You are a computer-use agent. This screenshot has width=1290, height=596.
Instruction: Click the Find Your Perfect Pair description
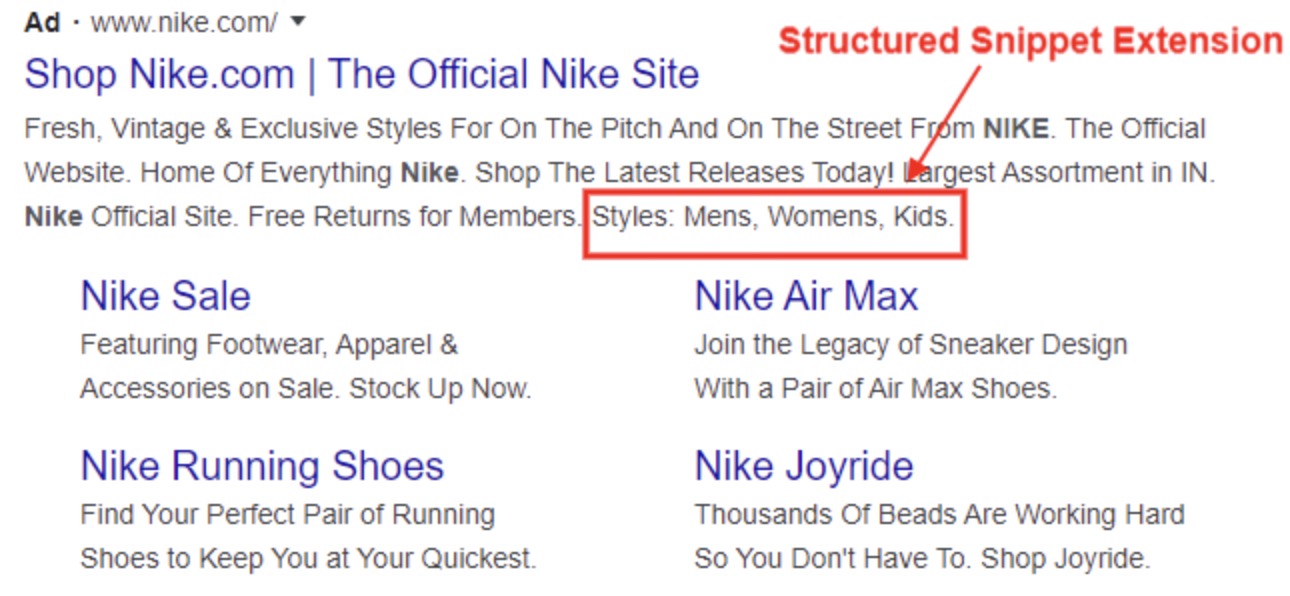(x=287, y=515)
